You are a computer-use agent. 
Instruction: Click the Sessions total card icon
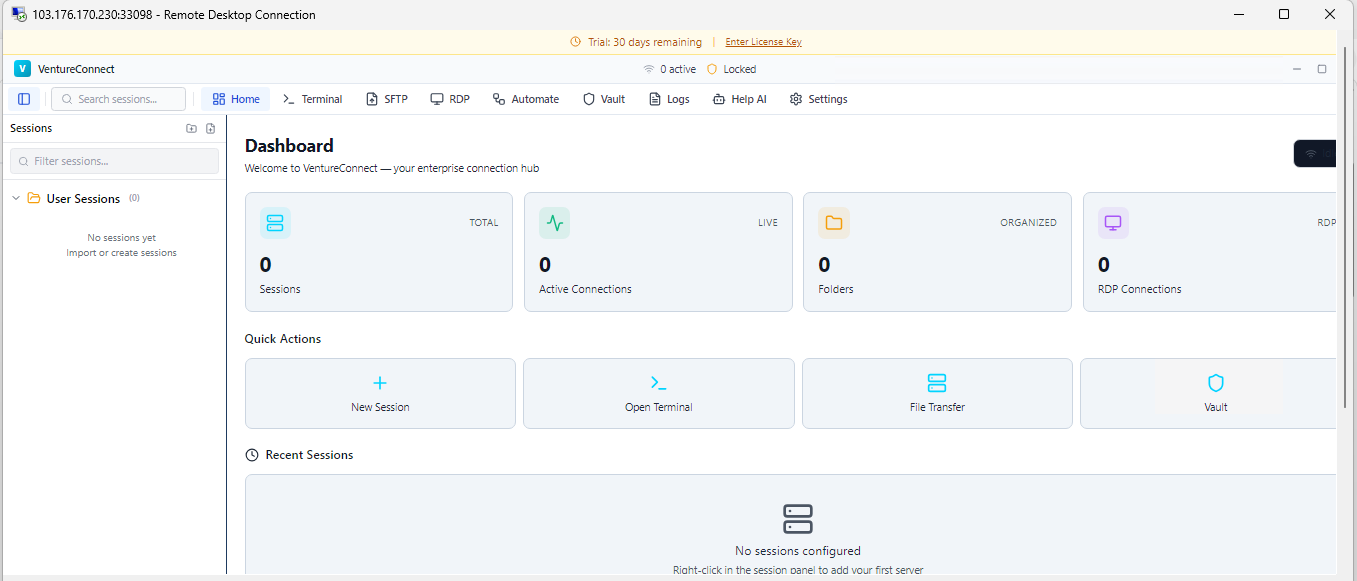[x=275, y=223]
